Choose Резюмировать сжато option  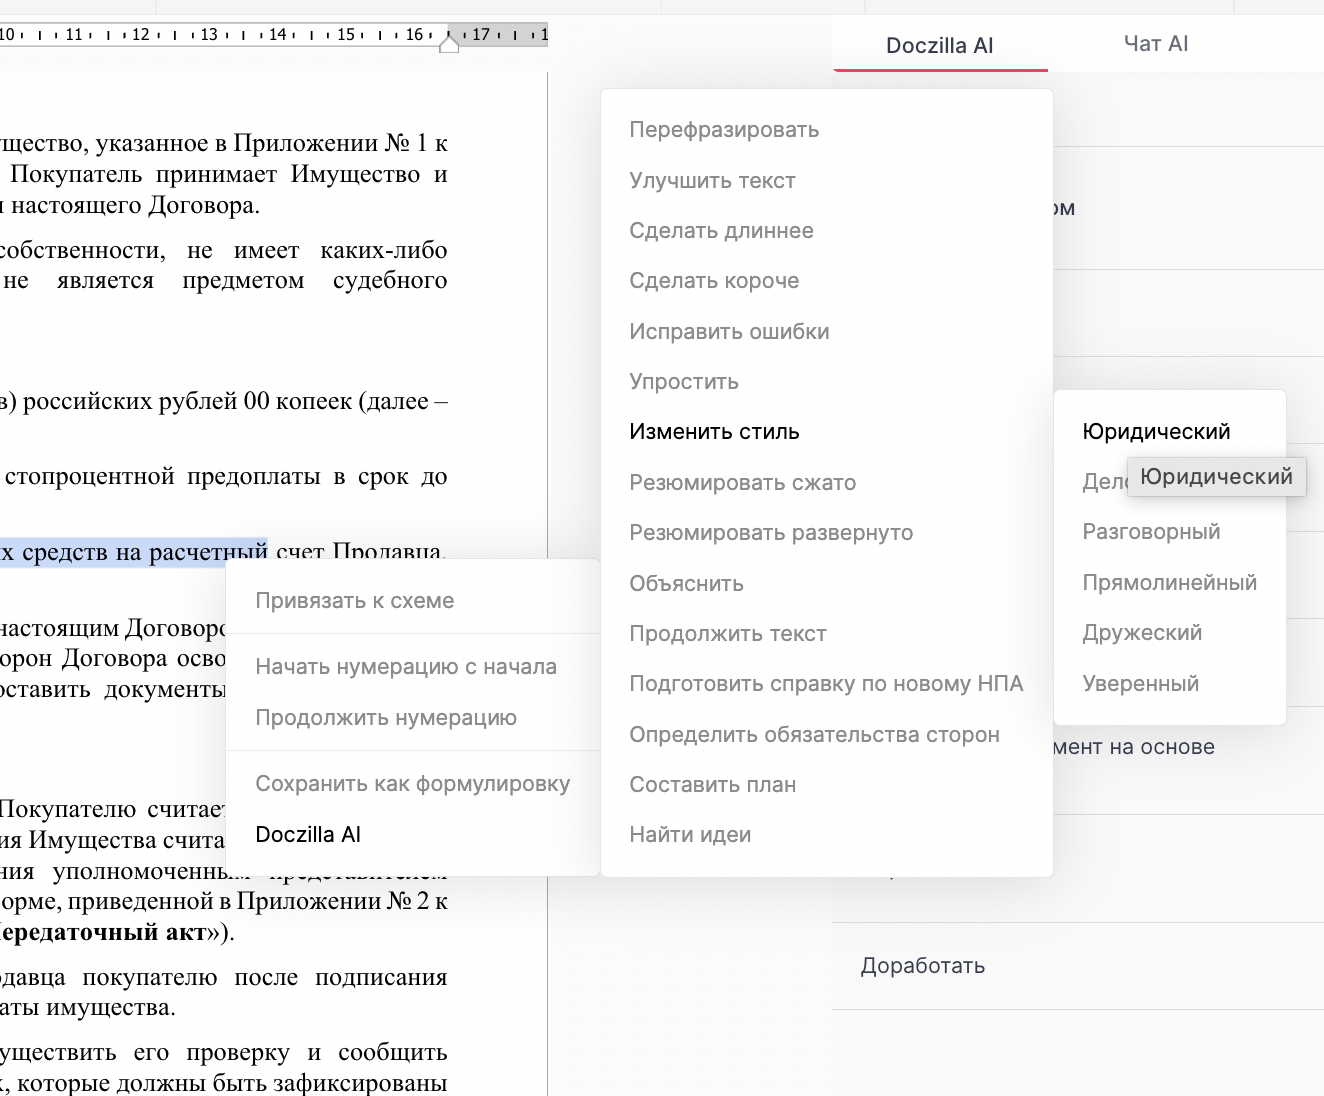[x=742, y=483]
